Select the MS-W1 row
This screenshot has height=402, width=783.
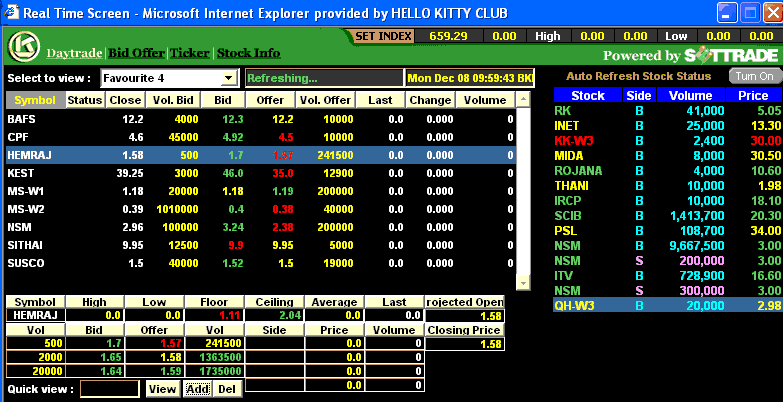261,191
